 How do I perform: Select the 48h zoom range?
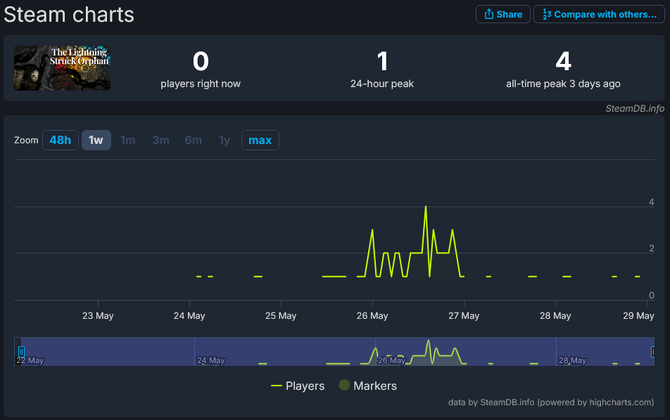click(60, 140)
